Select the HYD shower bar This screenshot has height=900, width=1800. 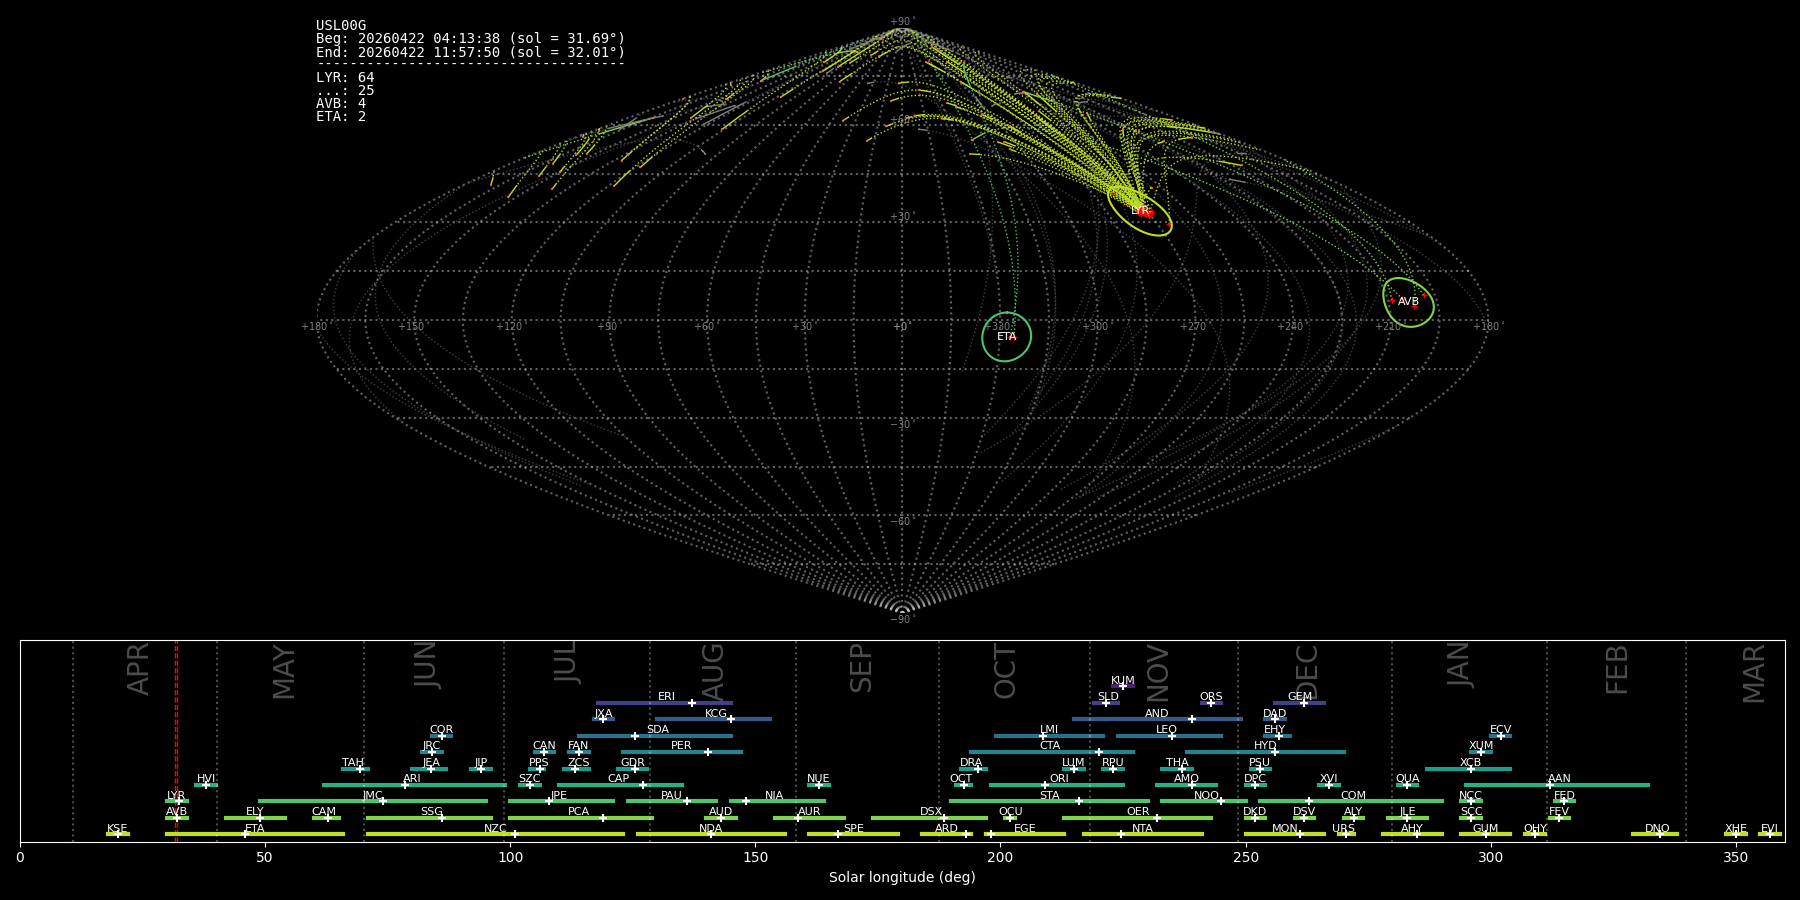coord(1265,752)
